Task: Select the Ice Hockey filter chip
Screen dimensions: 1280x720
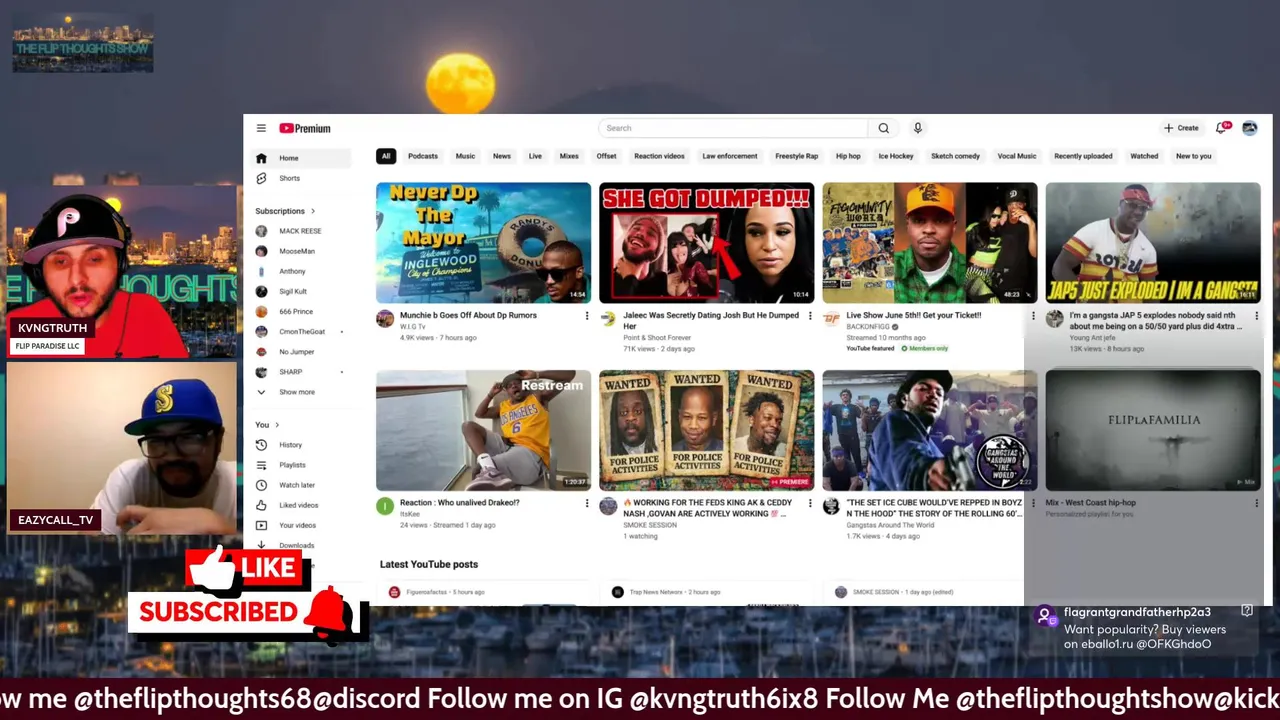Action: coord(896,156)
